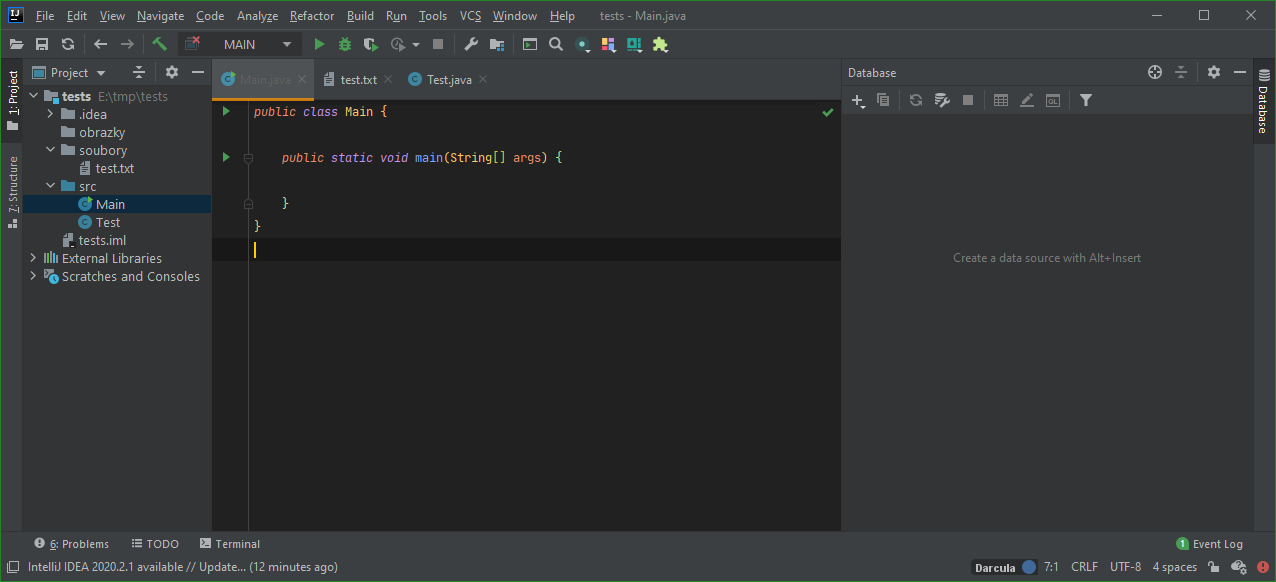
Task: Open the Event Log
Action: point(1216,543)
